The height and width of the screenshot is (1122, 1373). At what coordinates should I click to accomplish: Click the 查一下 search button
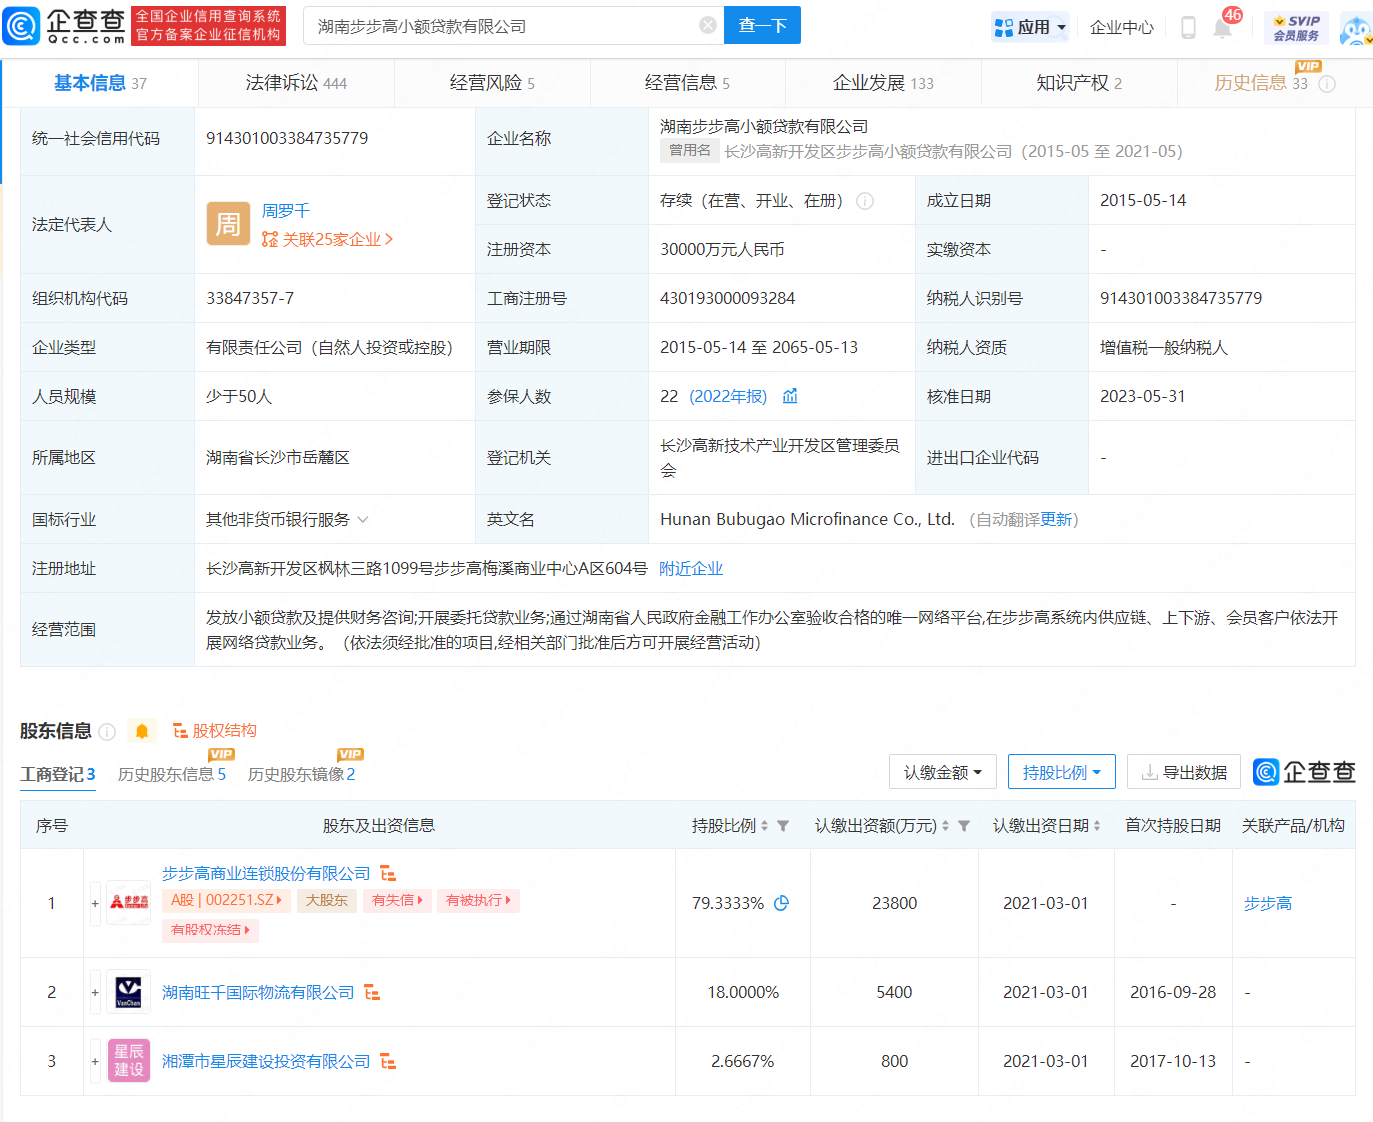click(x=762, y=26)
